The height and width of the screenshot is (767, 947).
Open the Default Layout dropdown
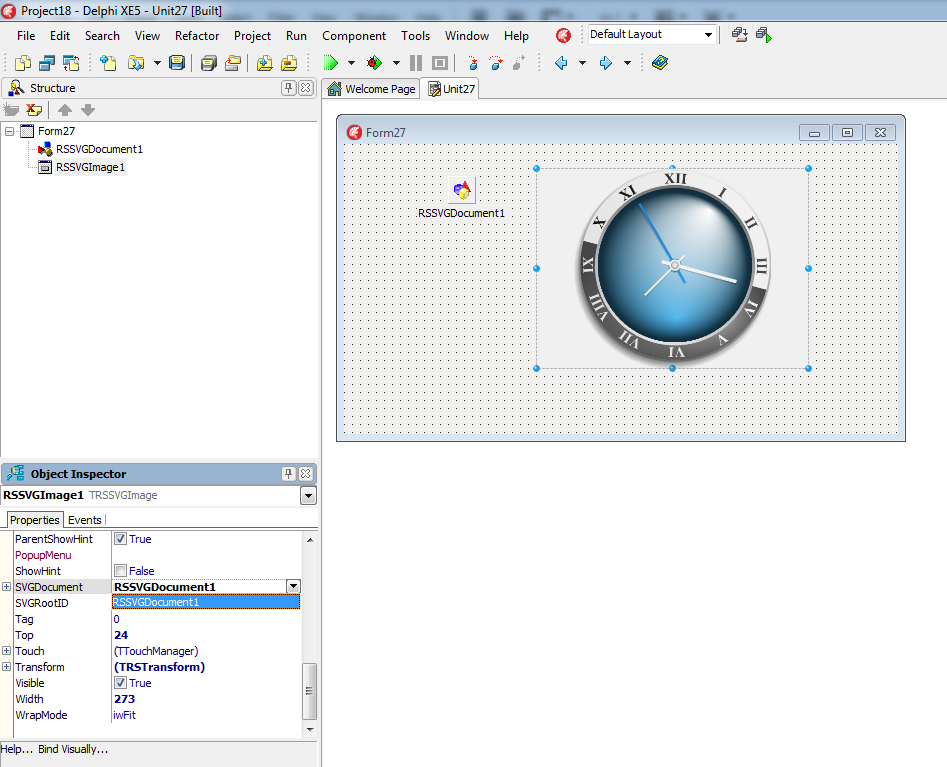point(708,35)
